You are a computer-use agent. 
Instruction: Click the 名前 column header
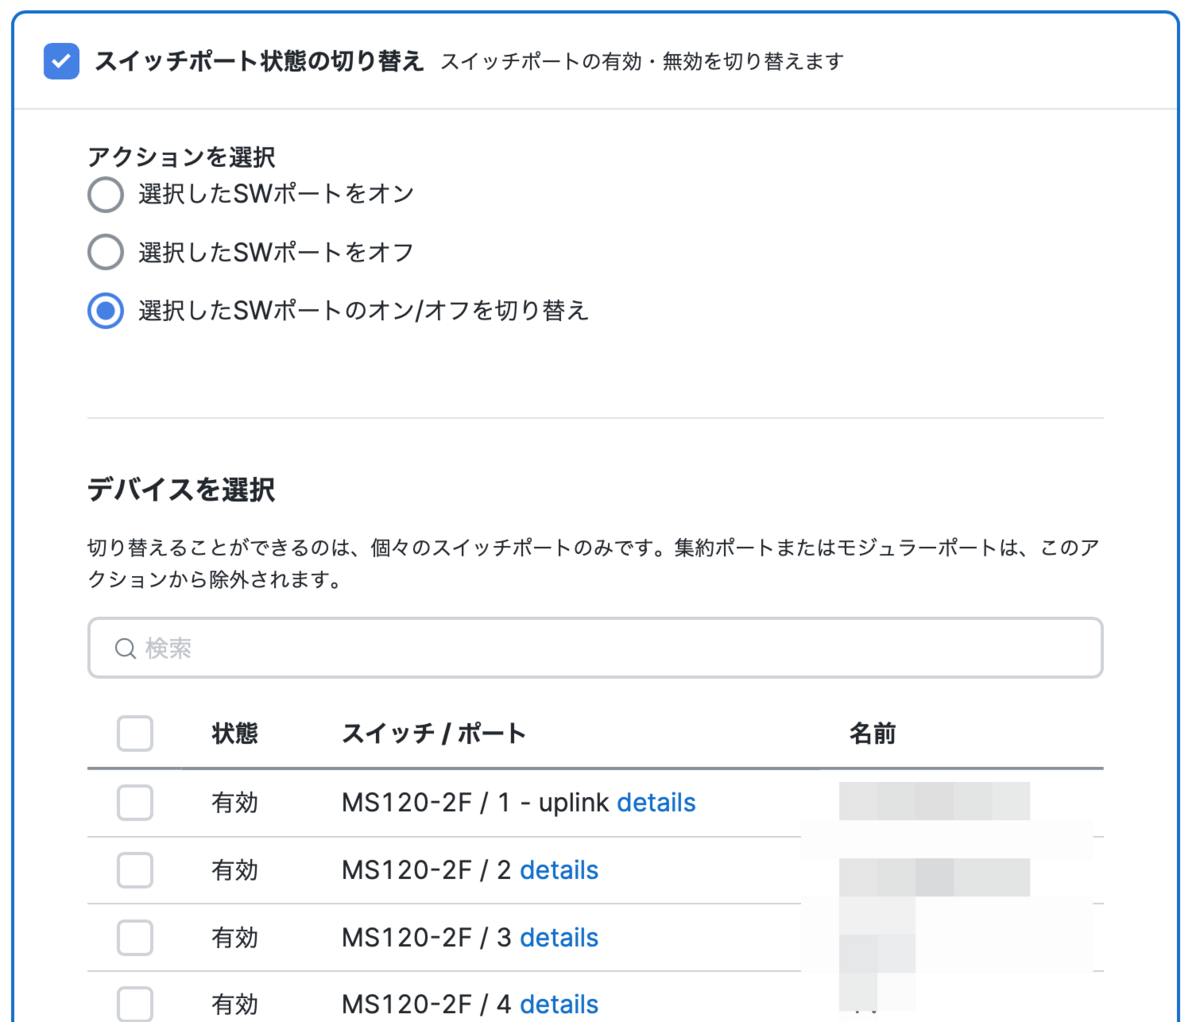pos(872,733)
